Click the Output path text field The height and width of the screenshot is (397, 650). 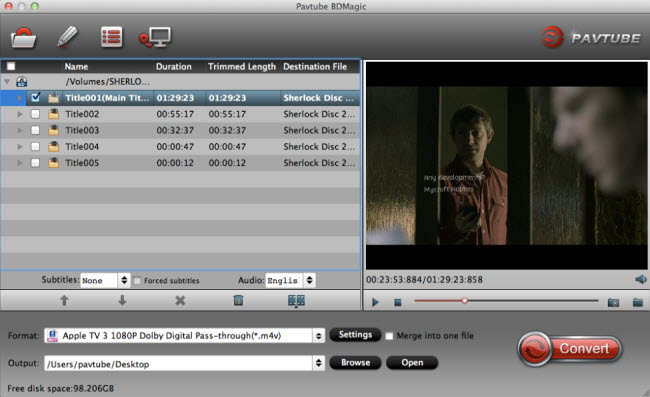179,364
